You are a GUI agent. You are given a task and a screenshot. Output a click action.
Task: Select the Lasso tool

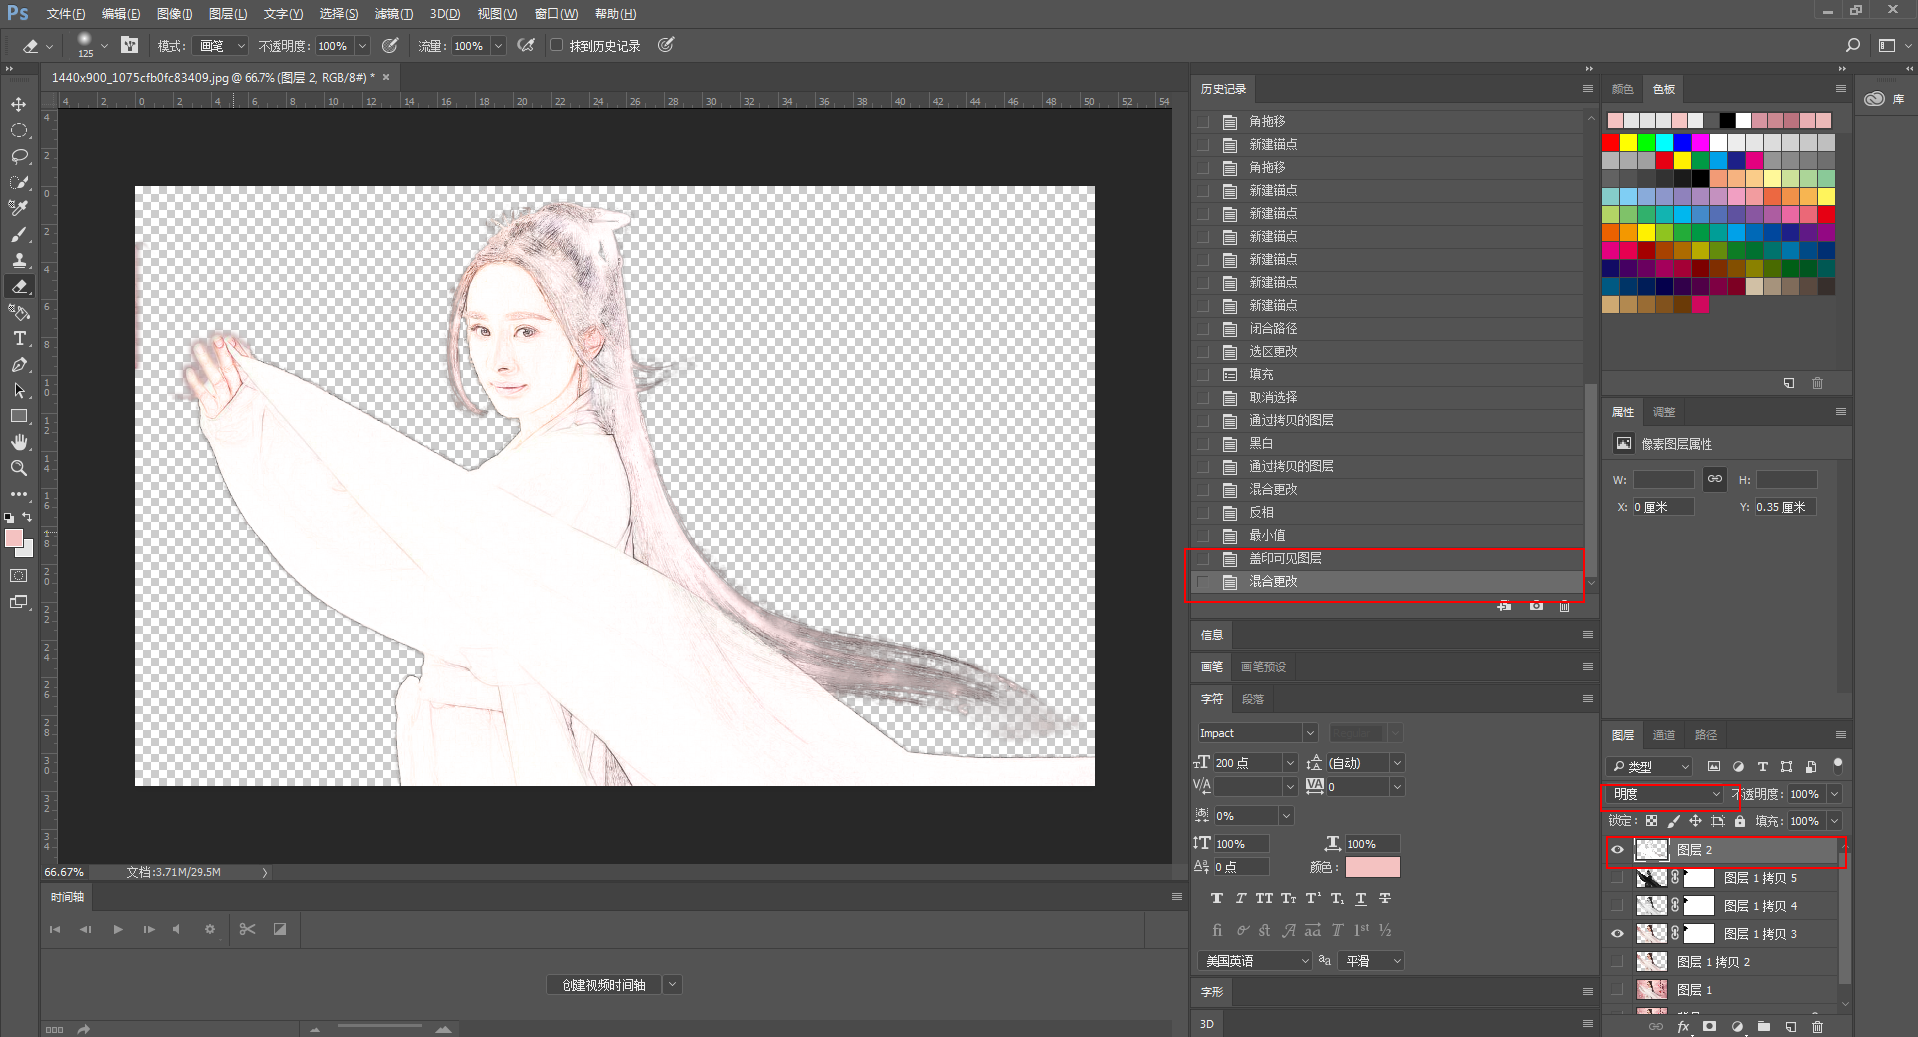[x=19, y=156]
